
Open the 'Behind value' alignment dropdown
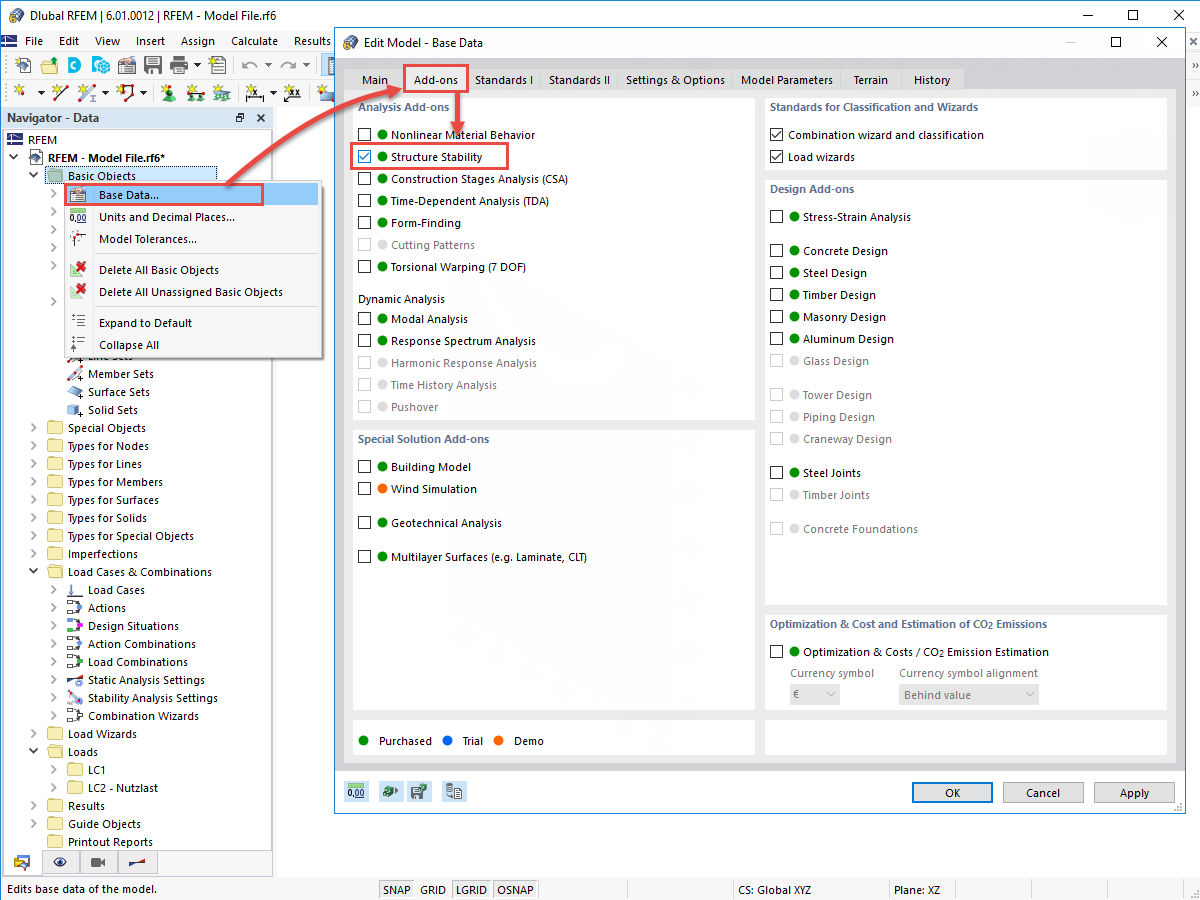click(968, 694)
